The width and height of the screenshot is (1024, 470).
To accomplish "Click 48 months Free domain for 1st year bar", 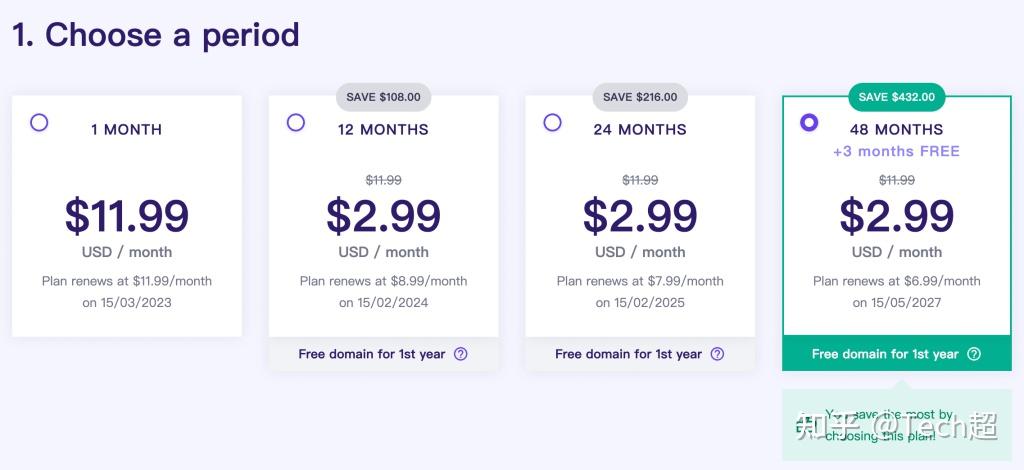I will pos(885,354).
